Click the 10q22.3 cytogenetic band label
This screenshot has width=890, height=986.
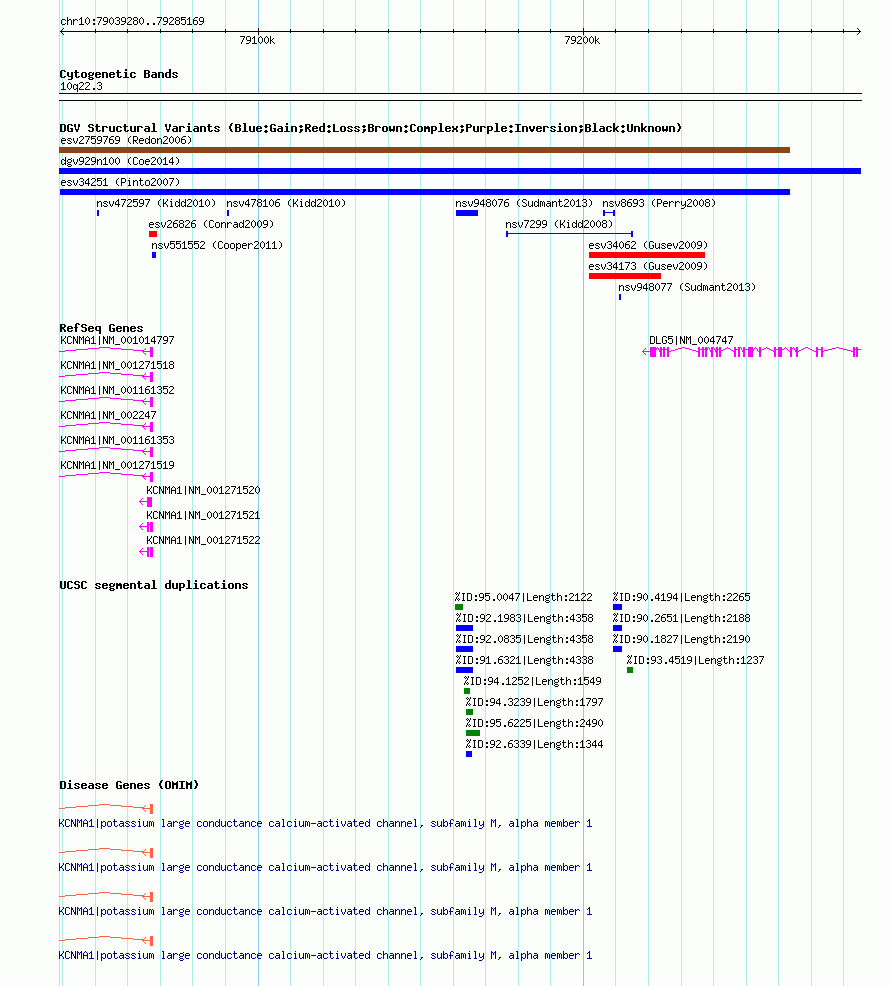(81, 87)
